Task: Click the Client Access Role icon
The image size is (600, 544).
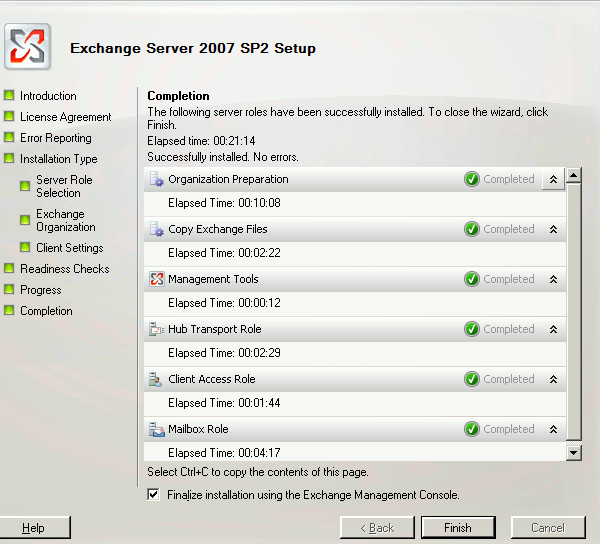Action: (x=155, y=379)
